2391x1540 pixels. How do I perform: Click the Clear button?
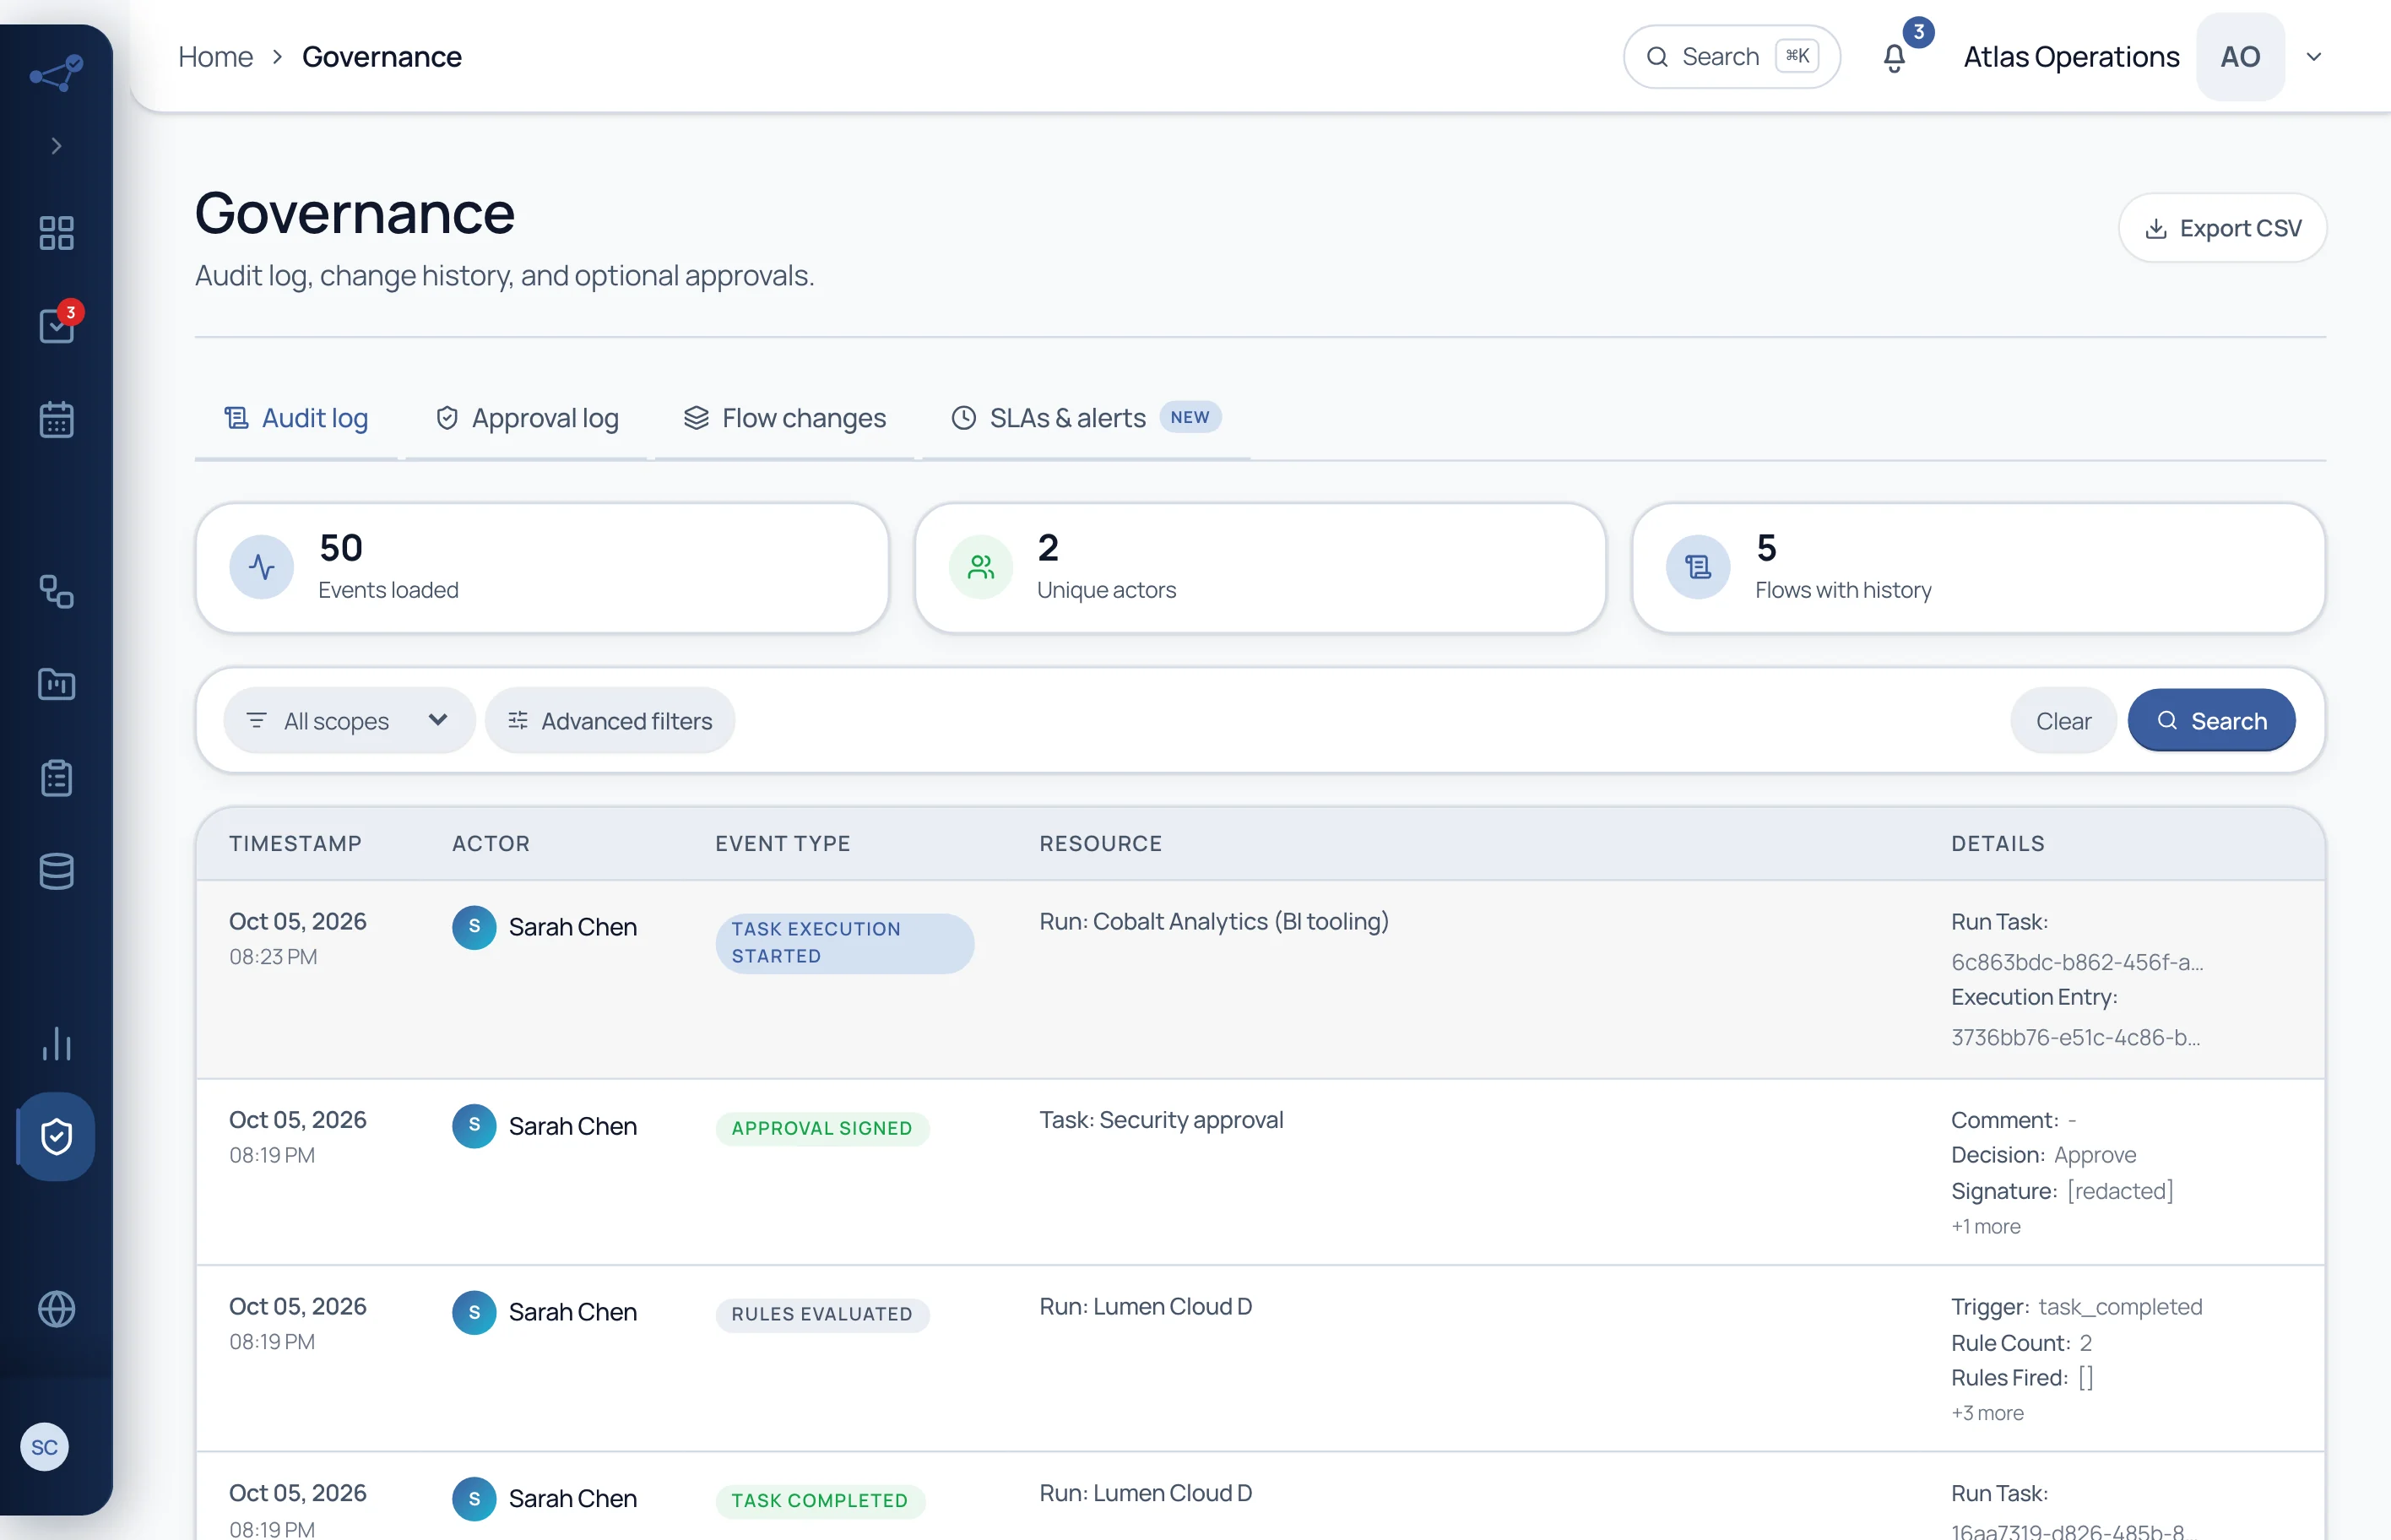point(2063,720)
